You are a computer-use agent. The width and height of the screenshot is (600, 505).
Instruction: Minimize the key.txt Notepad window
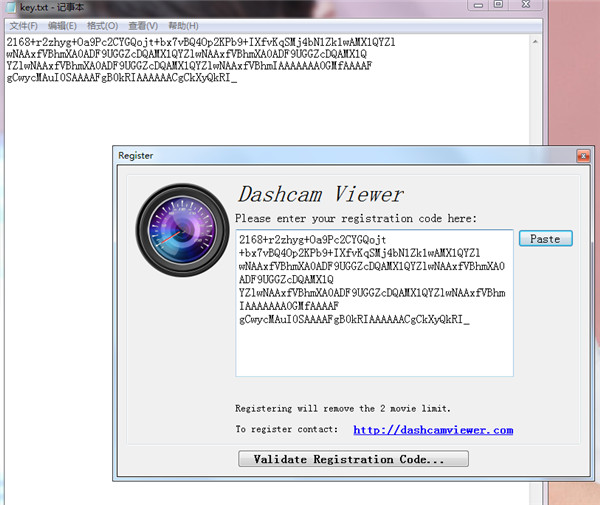[478, 5]
